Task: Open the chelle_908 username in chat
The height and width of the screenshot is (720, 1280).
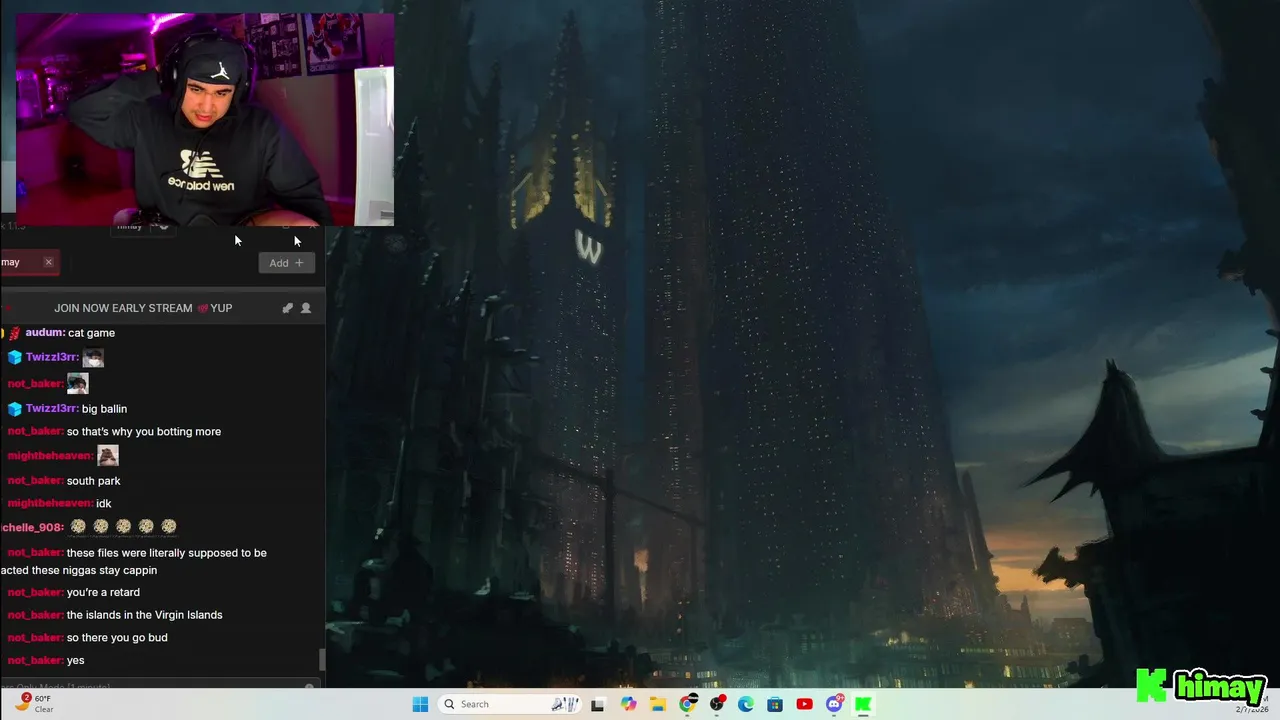Action: (x=32, y=527)
